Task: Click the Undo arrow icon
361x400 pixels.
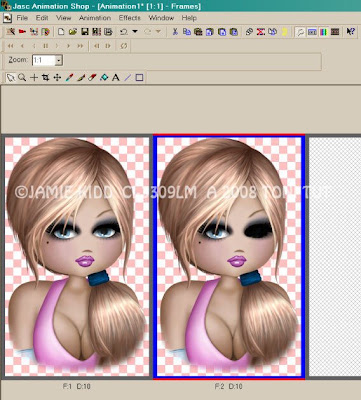Action: point(124,32)
